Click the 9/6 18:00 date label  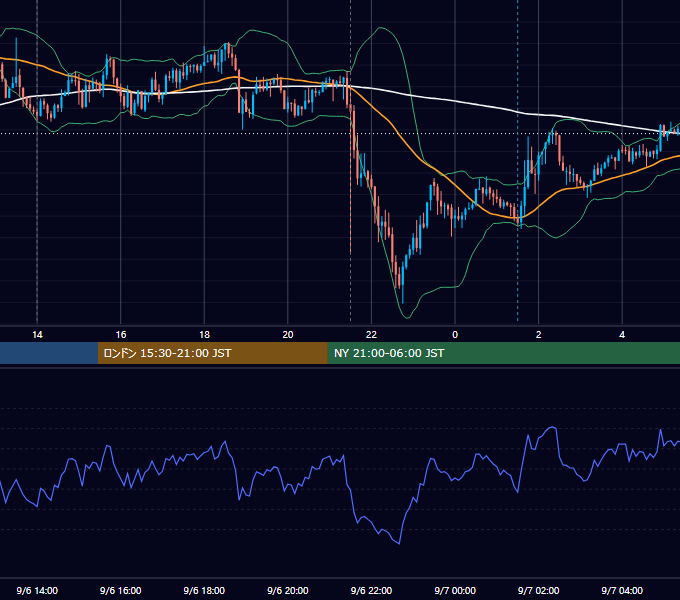(204, 590)
